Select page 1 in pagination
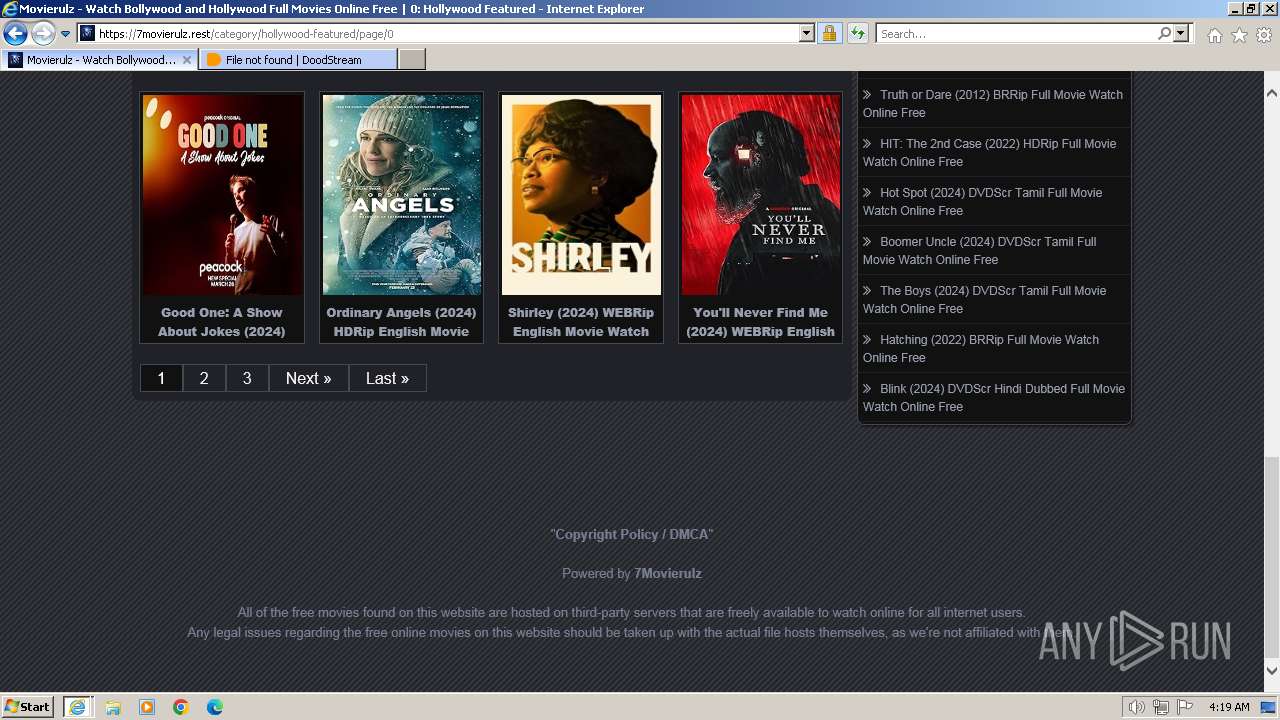This screenshot has width=1280, height=720. click(x=161, y=378)
